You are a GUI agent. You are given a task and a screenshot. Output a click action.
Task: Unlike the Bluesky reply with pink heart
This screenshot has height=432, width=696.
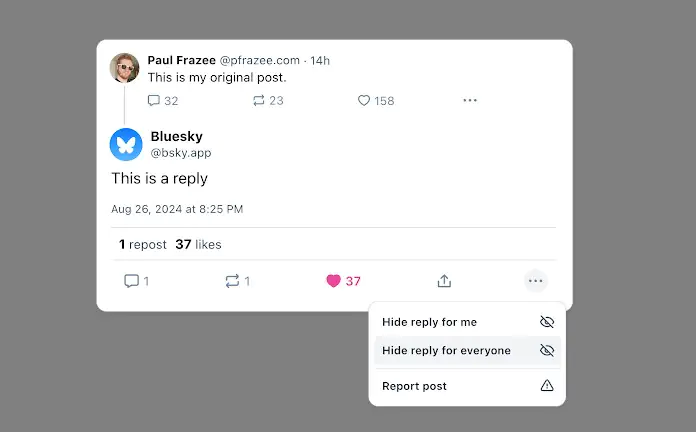click(333, 281)
